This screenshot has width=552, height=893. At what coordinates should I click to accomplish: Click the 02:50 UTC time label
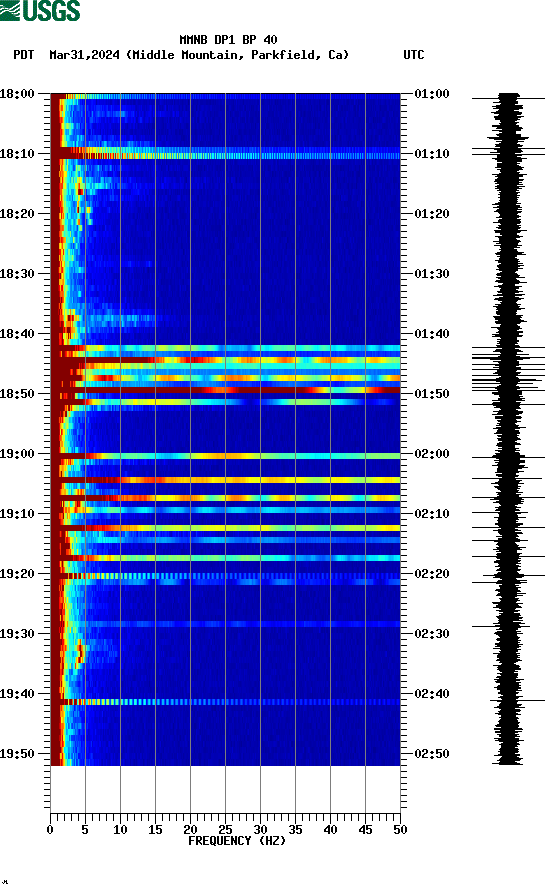pyautogui.click(x=432, y=753)
